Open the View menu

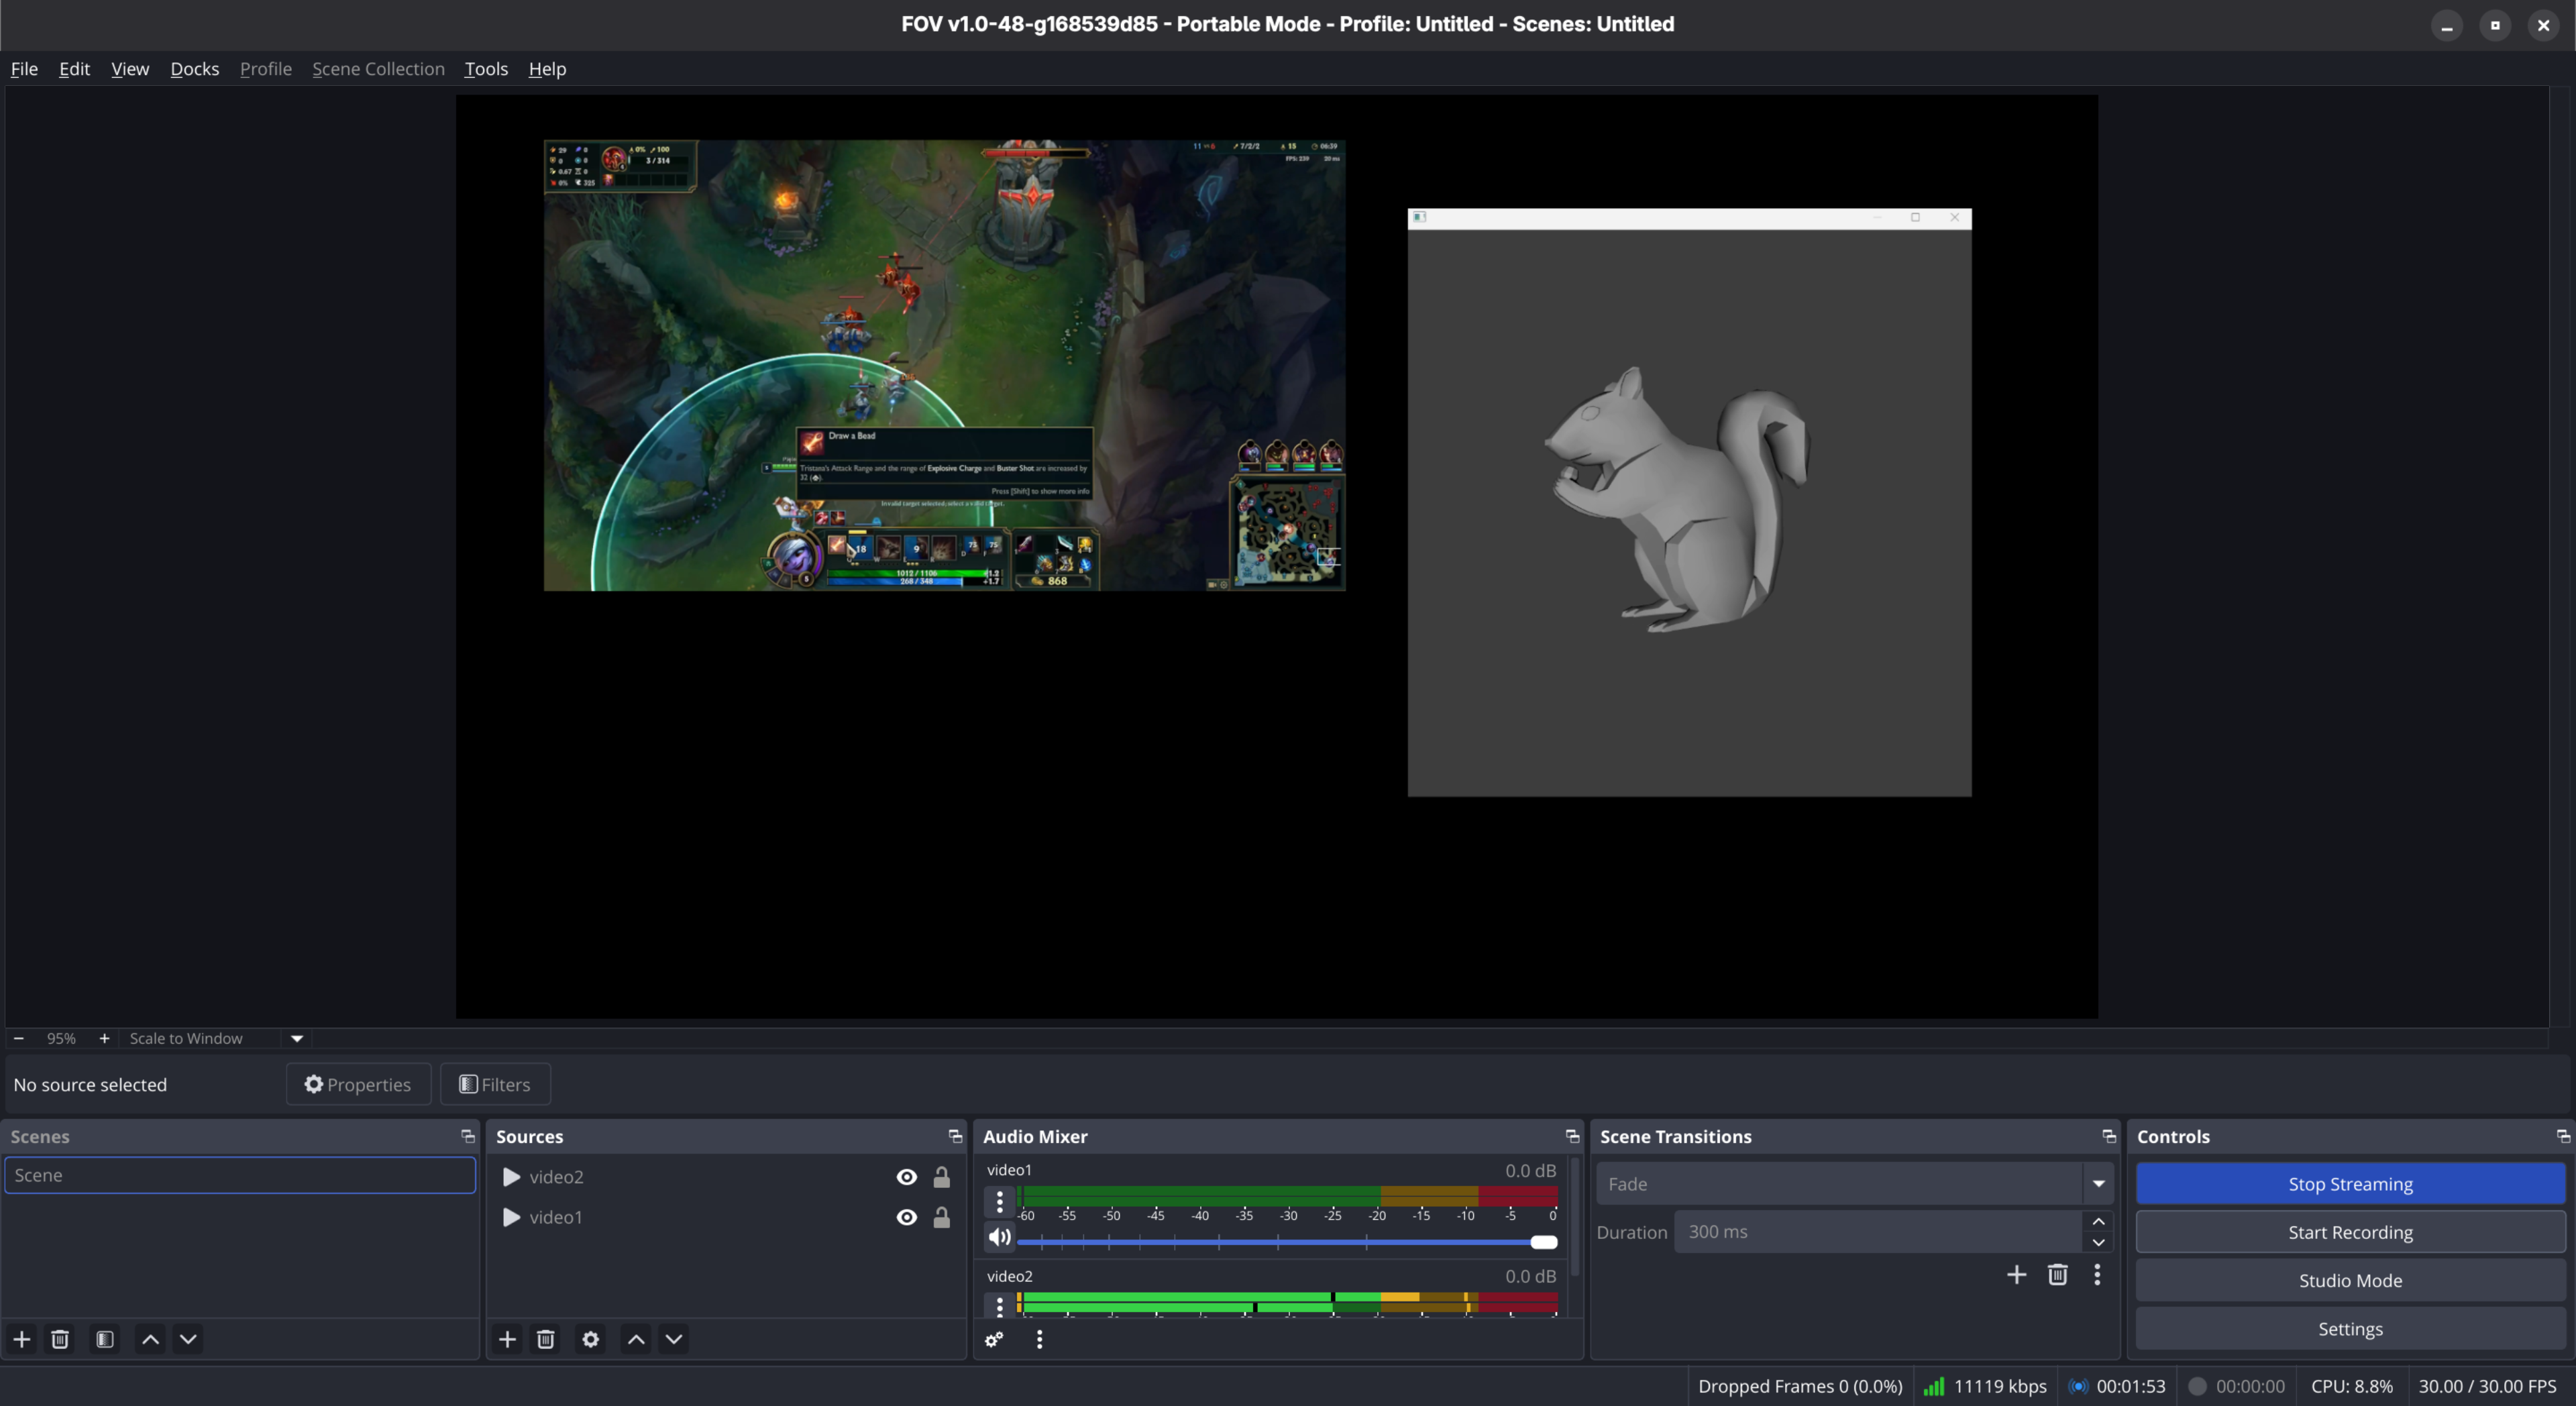130,69
